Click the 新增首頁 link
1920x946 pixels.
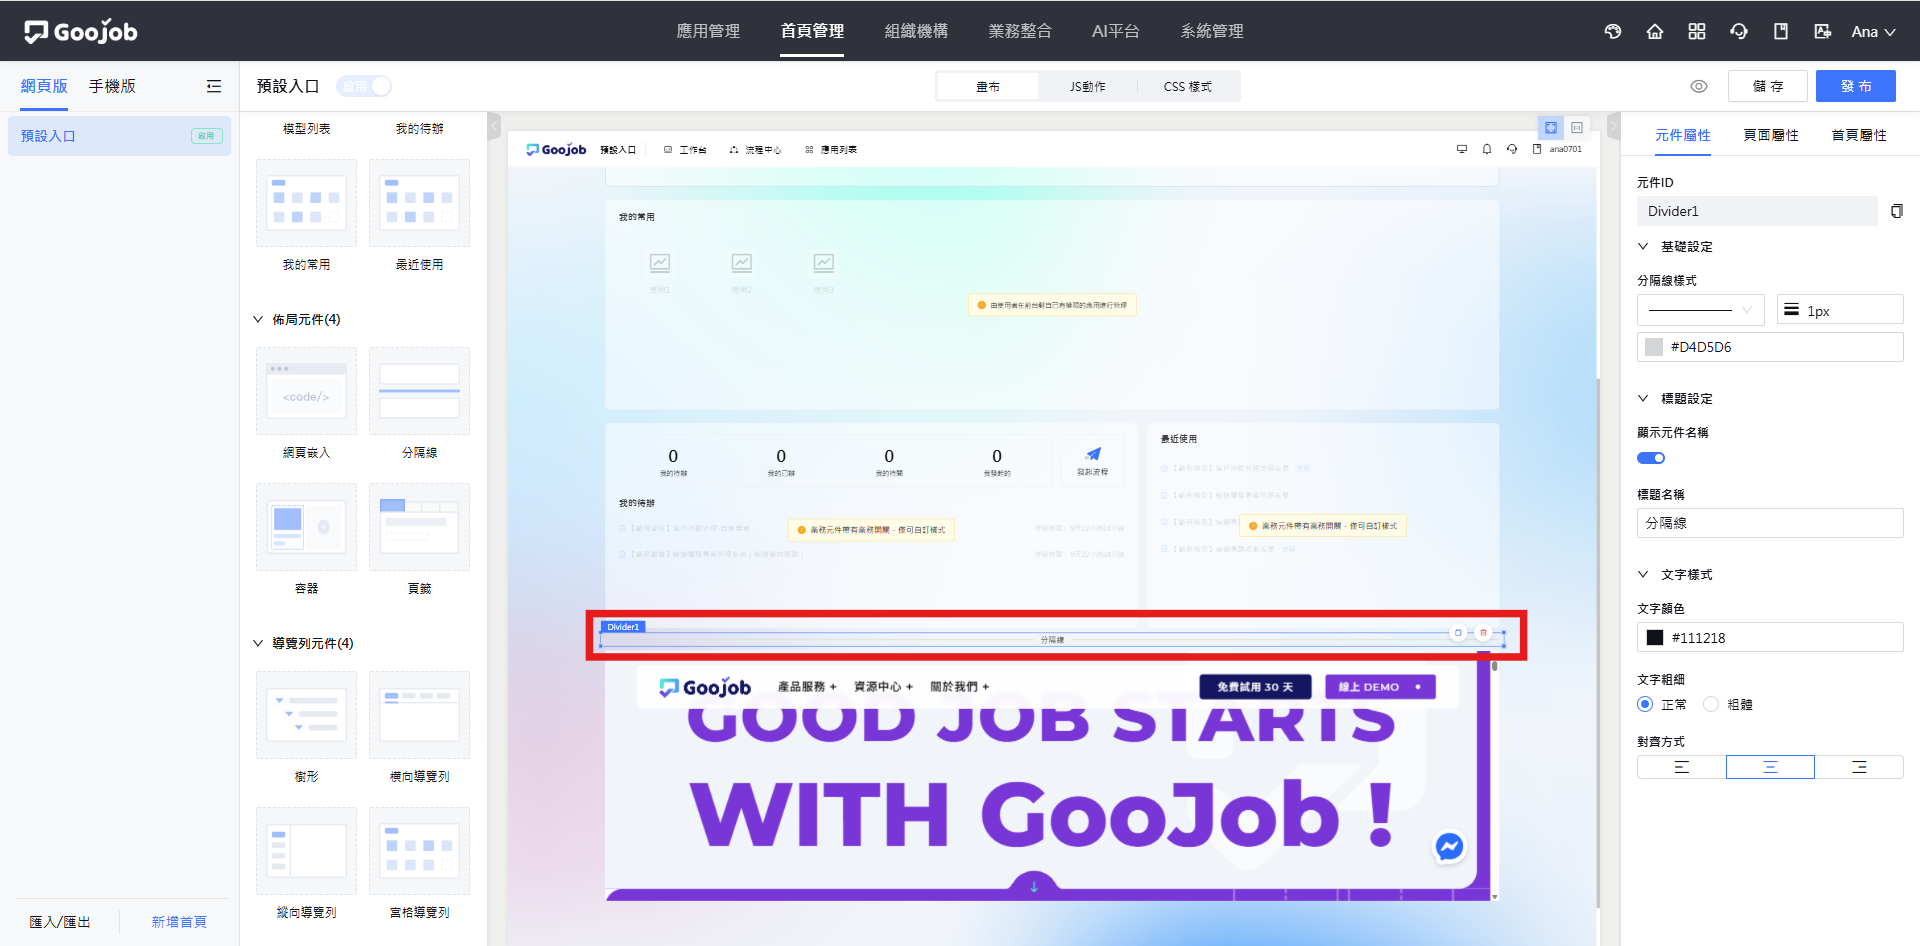tap(179, 922)
